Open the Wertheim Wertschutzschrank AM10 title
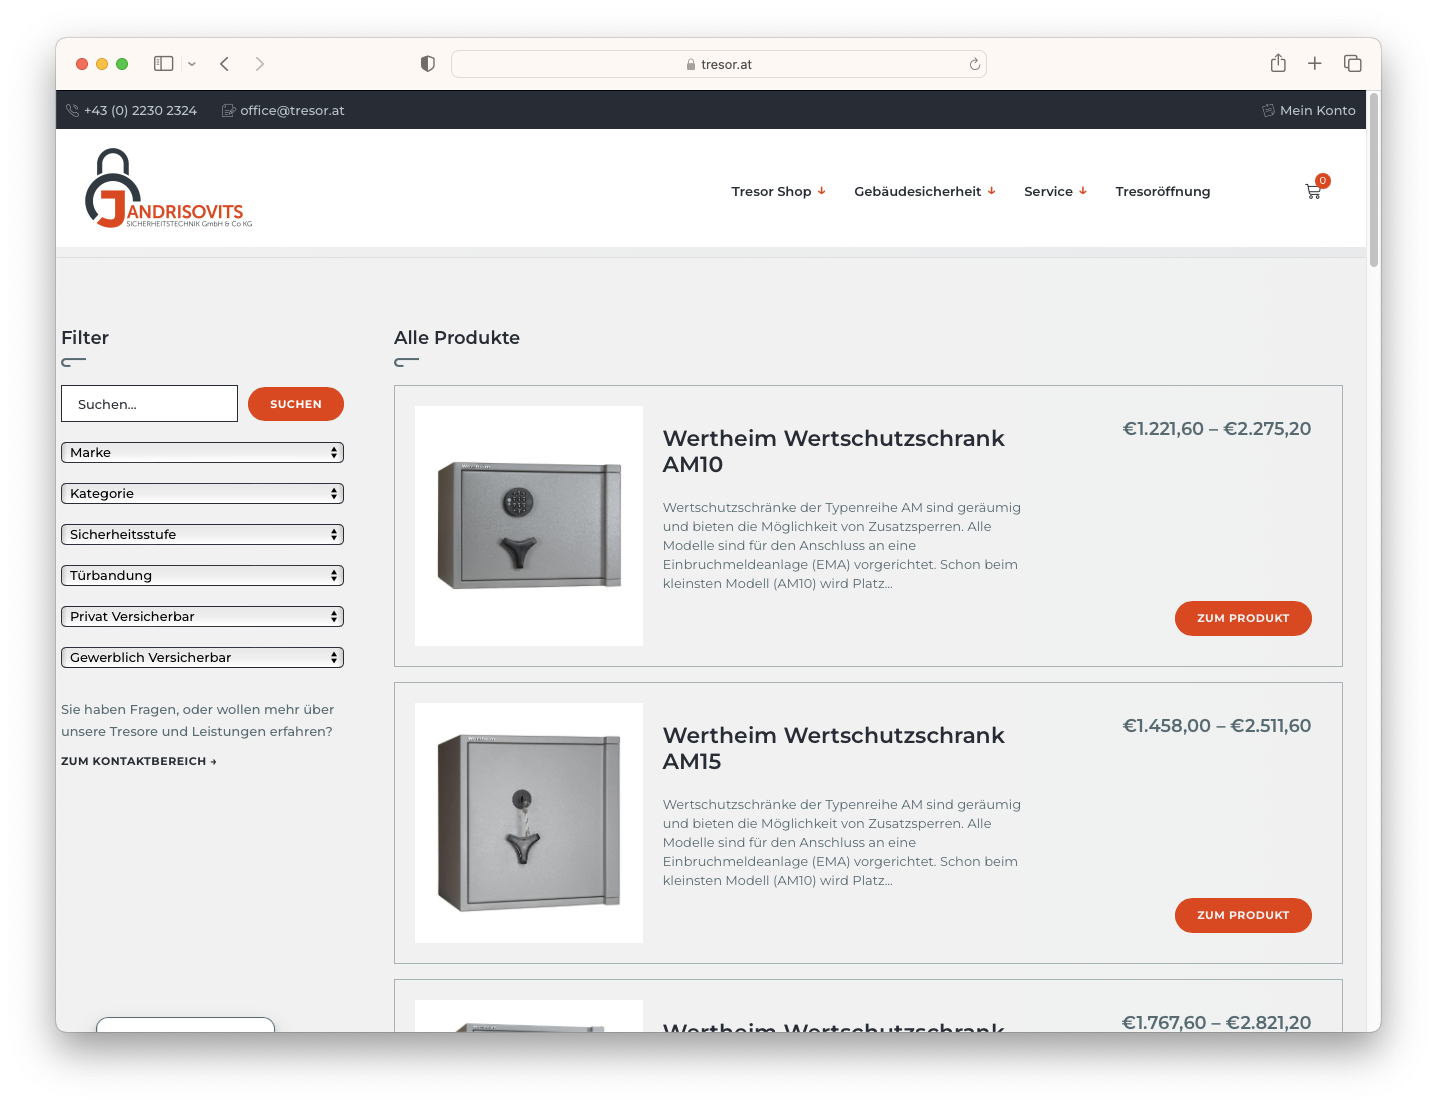 [833, 451]
